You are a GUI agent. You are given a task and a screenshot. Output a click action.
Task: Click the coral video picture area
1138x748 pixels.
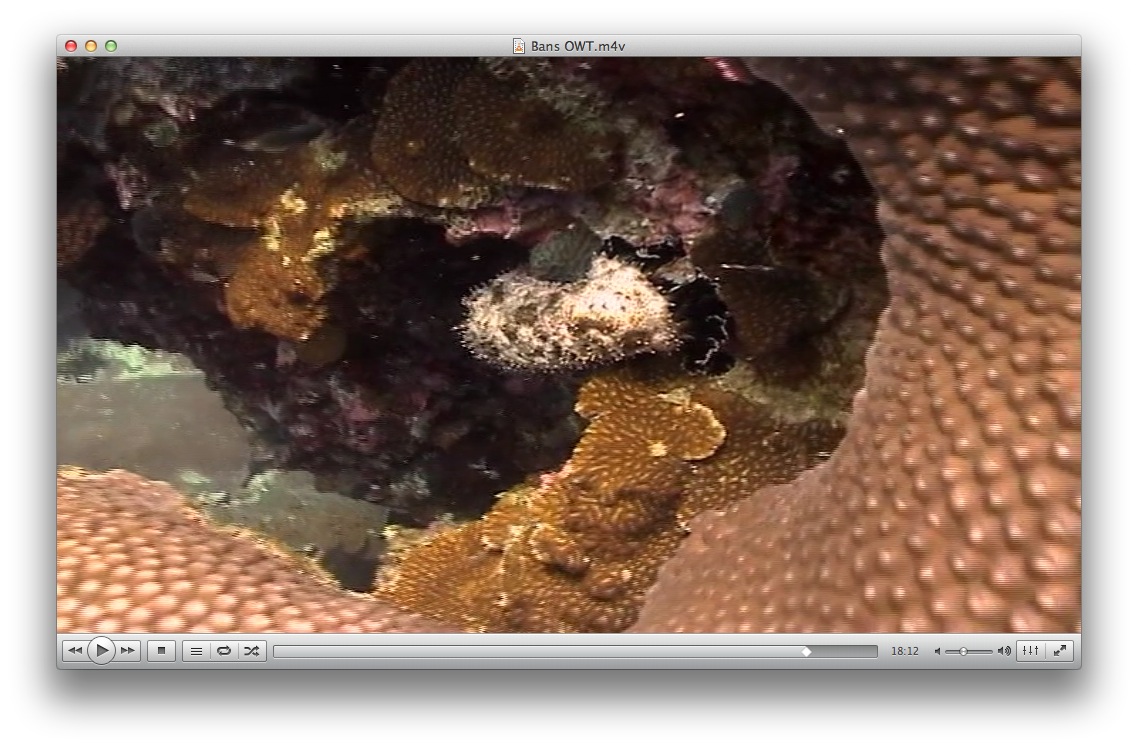(x=569, y=345)
